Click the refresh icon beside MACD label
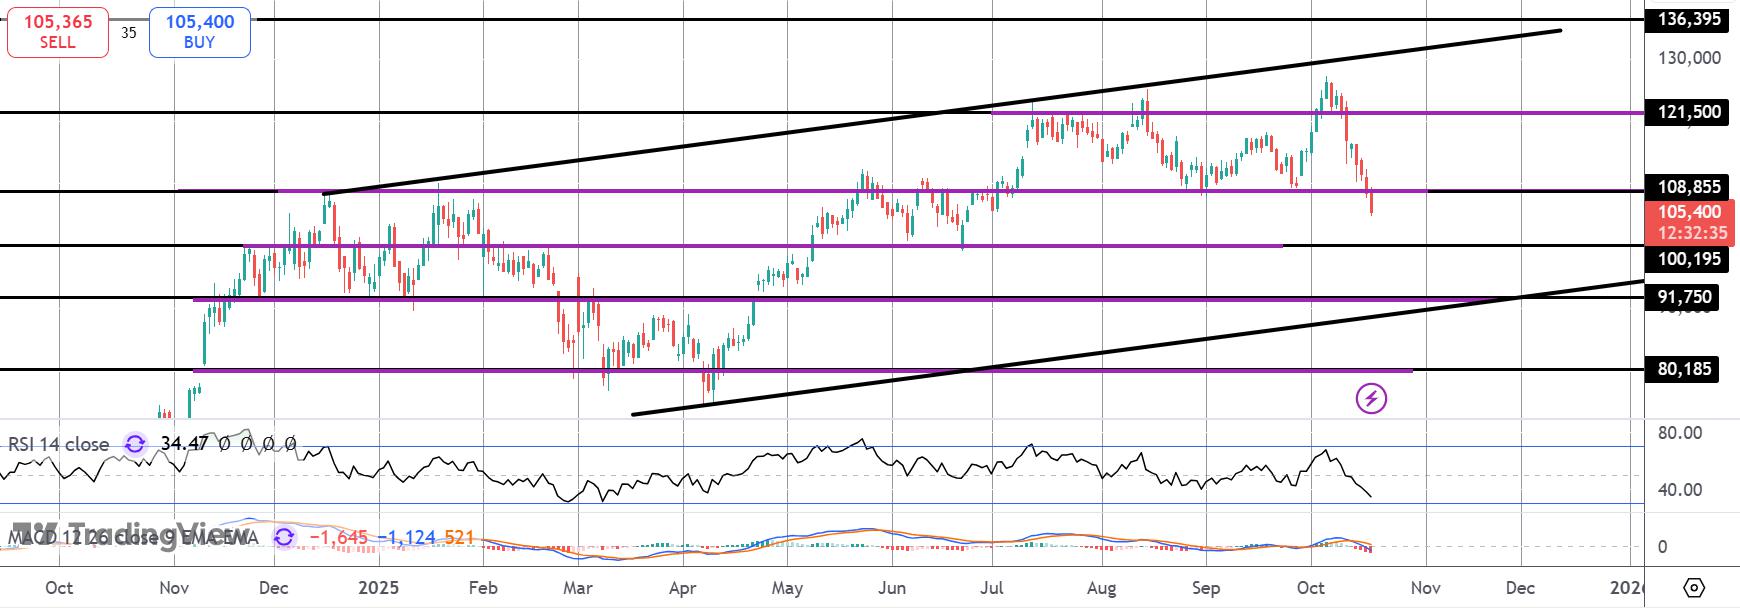 point(284,538)
